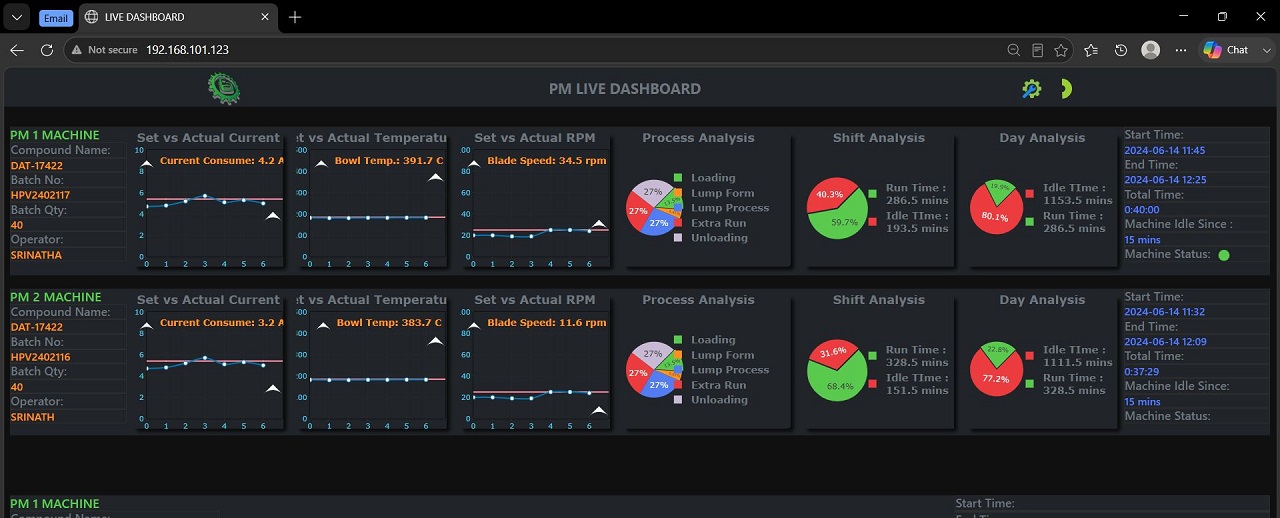The height and width of the screenshot is (518, 1280).
Task: Click the Idle Time 1111.5 mins value
Action: tap(1078, 362)
